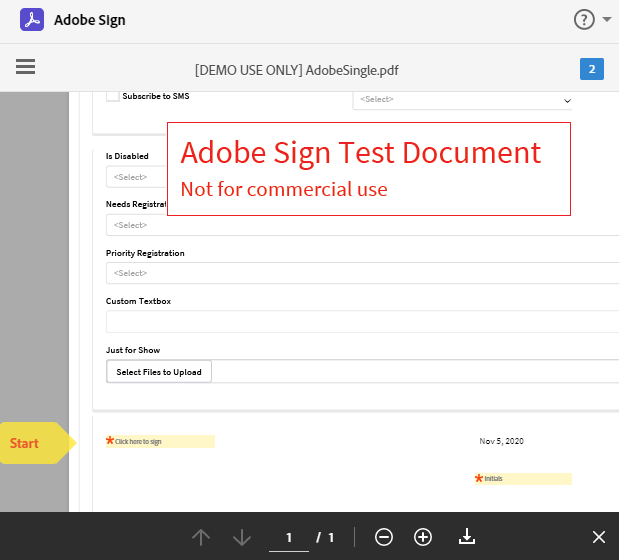Click the Nov 5, 2020 date text

[x=501, y=441]
